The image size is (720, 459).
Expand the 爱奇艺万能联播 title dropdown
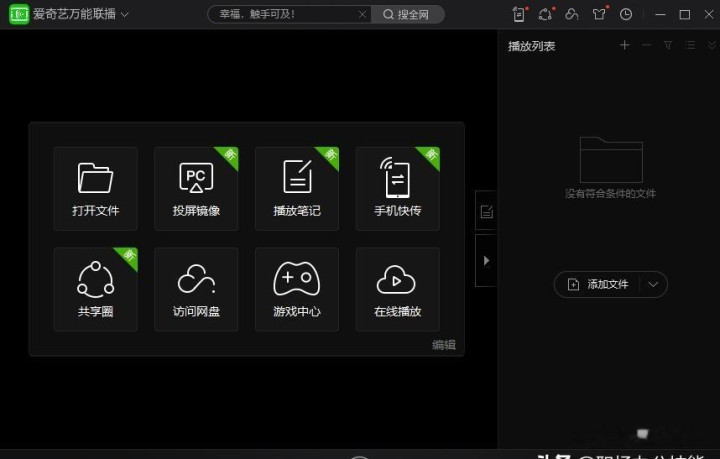pyautogui.click(x=124, y=15)
